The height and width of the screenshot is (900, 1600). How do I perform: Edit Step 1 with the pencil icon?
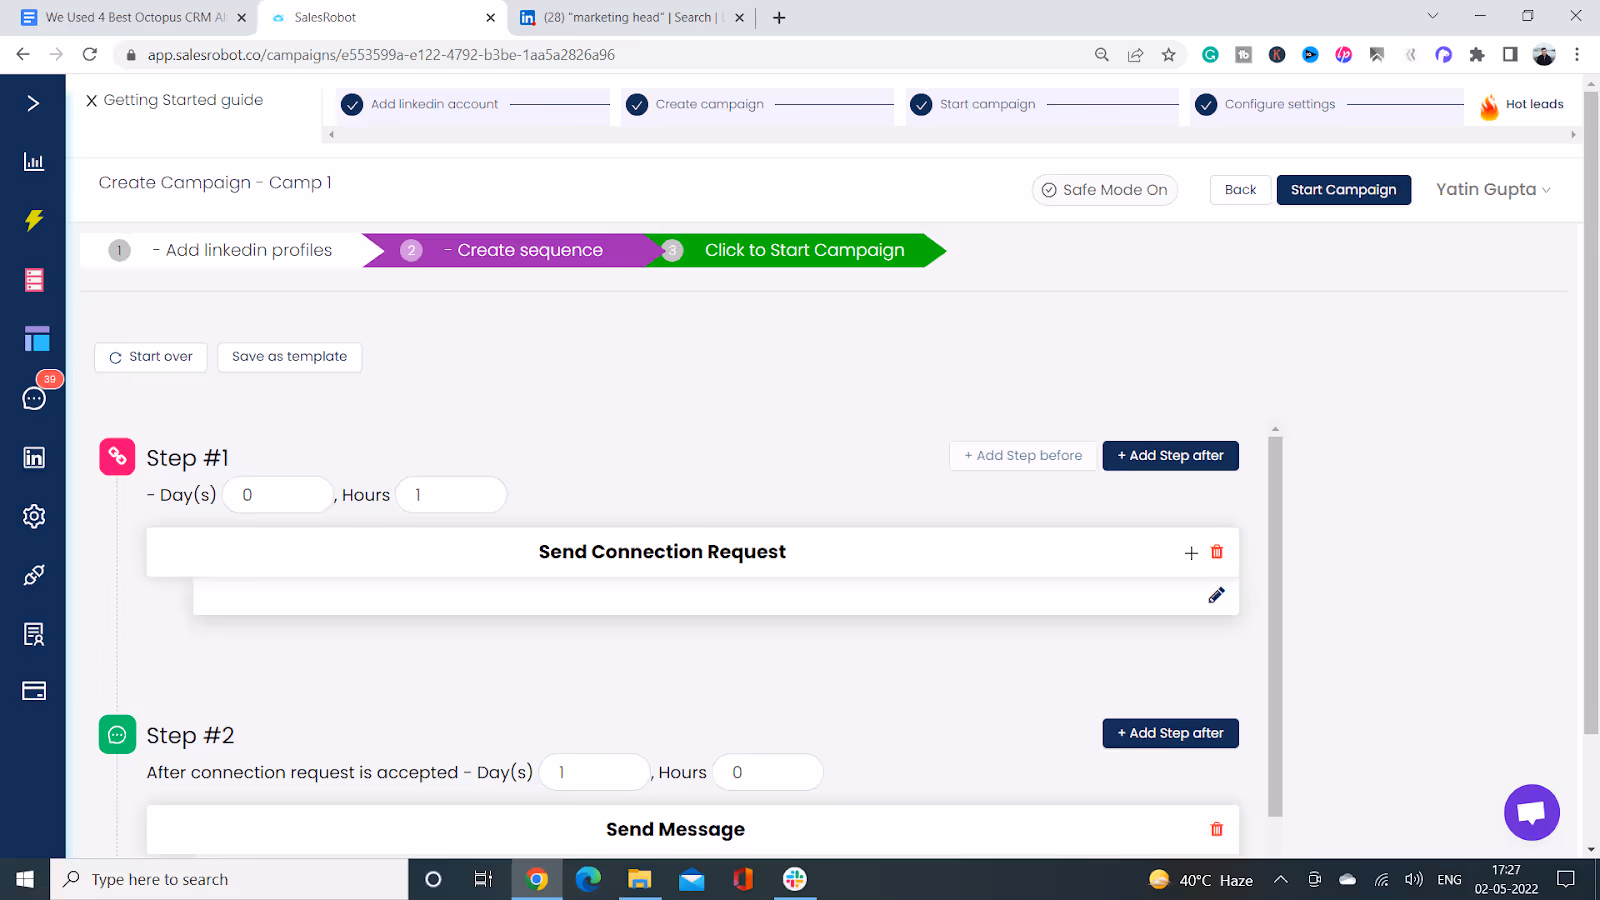[x=1216, y=594]
